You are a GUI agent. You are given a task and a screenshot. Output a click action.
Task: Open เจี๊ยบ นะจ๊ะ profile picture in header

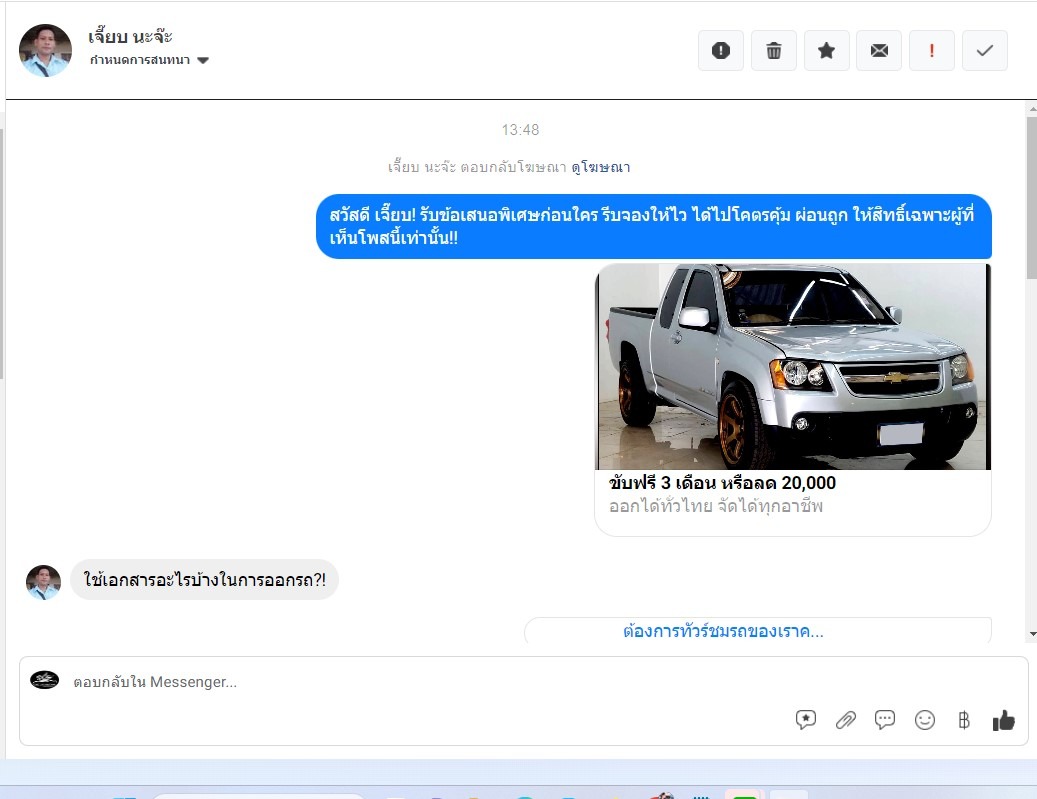click(x=45, y=50)
